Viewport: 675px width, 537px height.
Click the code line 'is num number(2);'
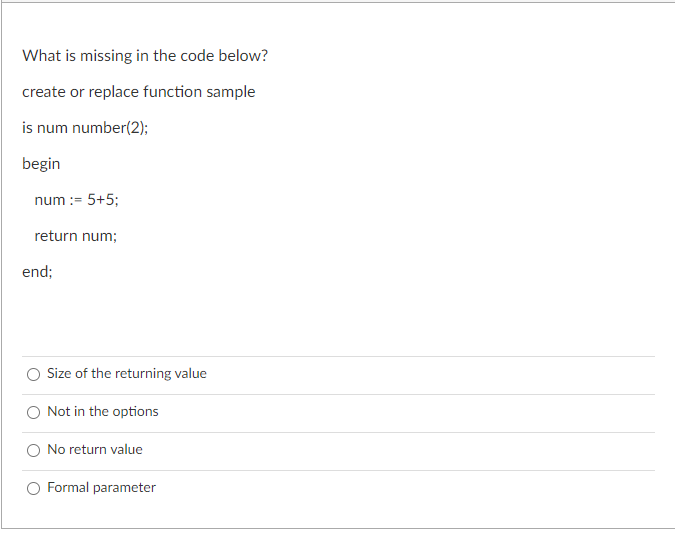pyautogui.click(x=85, y=128)
